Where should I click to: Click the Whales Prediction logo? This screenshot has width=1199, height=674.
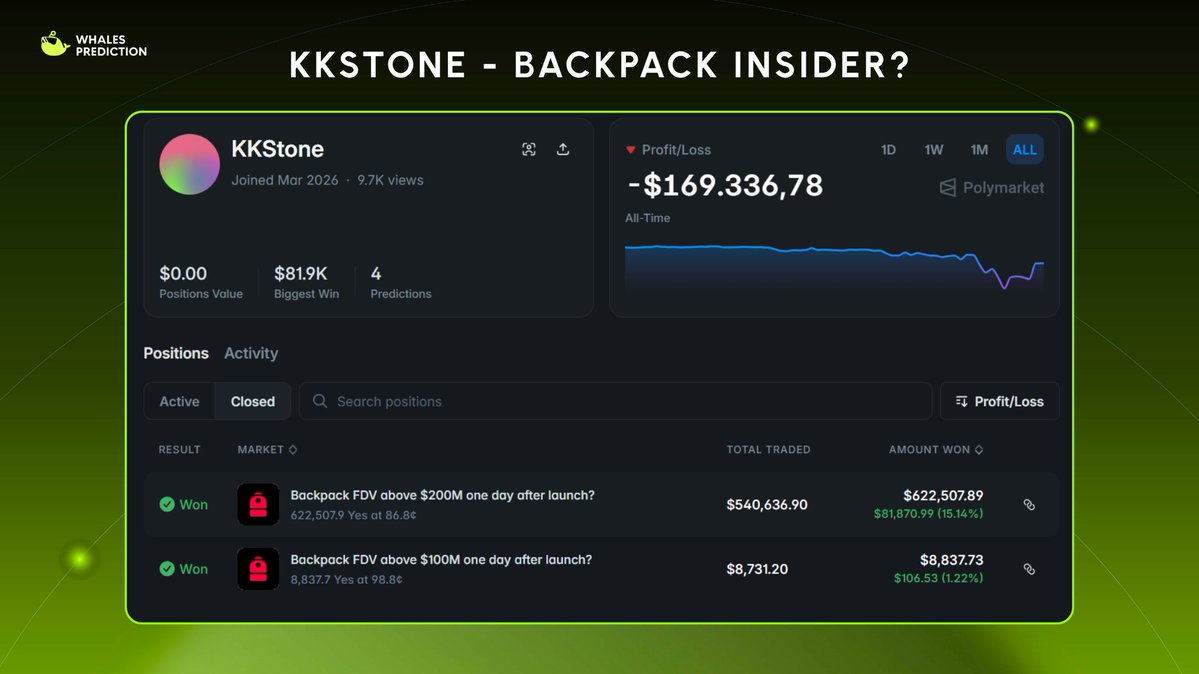[93, 45]
